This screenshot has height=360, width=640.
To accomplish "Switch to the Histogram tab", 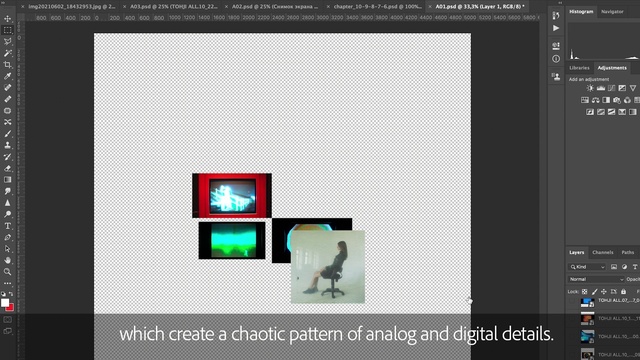I will tap(581, 11).
